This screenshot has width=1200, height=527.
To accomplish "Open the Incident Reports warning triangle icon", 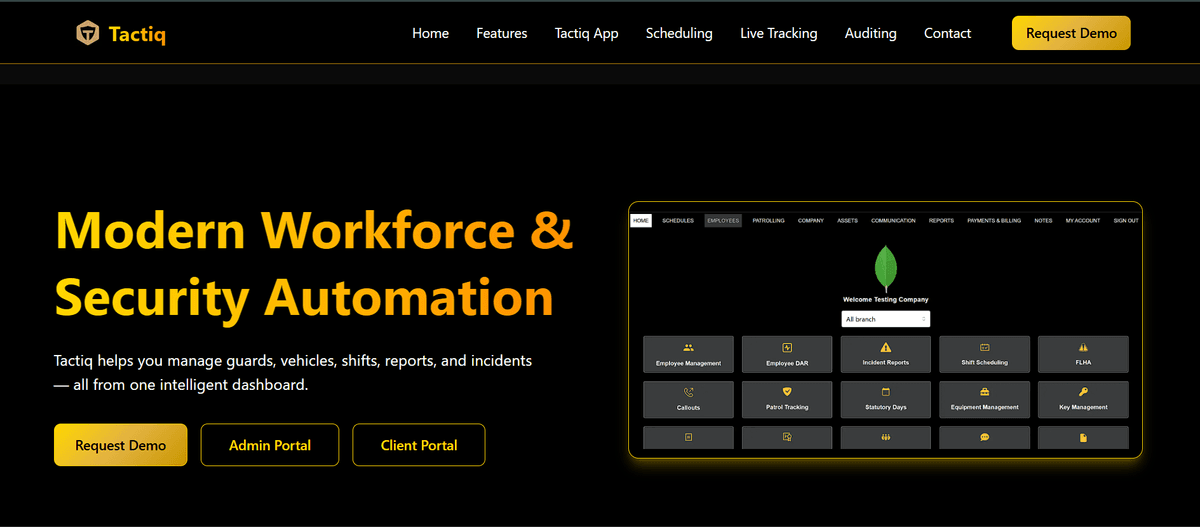I will (x=885, y=347).
